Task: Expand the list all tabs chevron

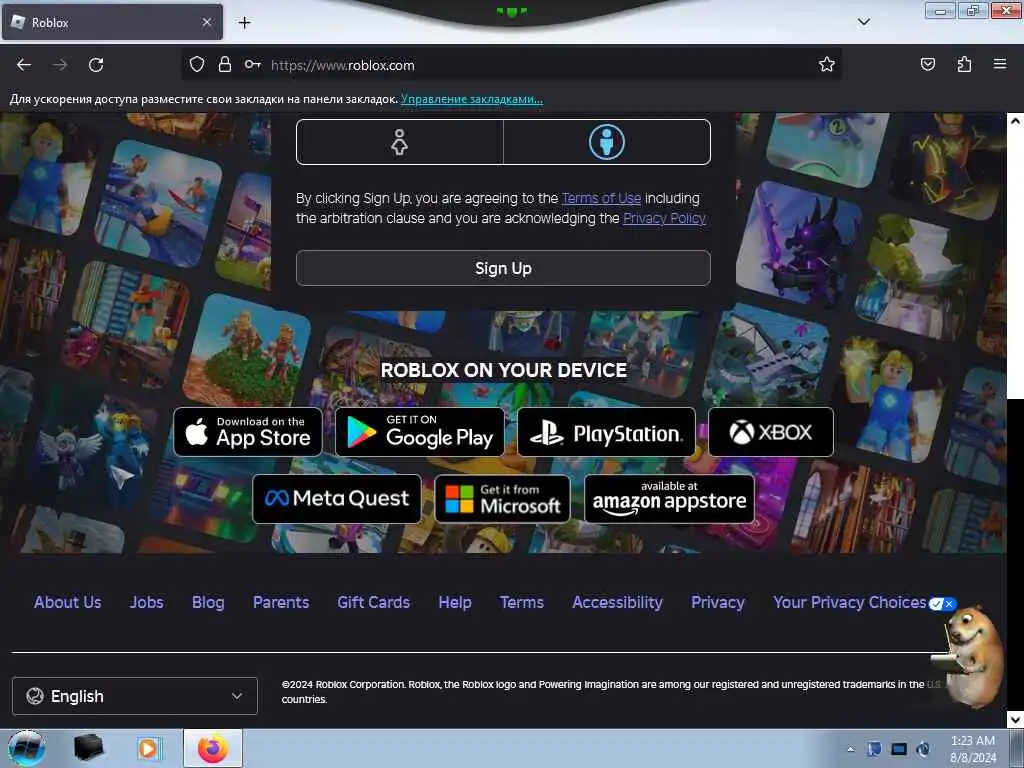Action: coord(863,22)
